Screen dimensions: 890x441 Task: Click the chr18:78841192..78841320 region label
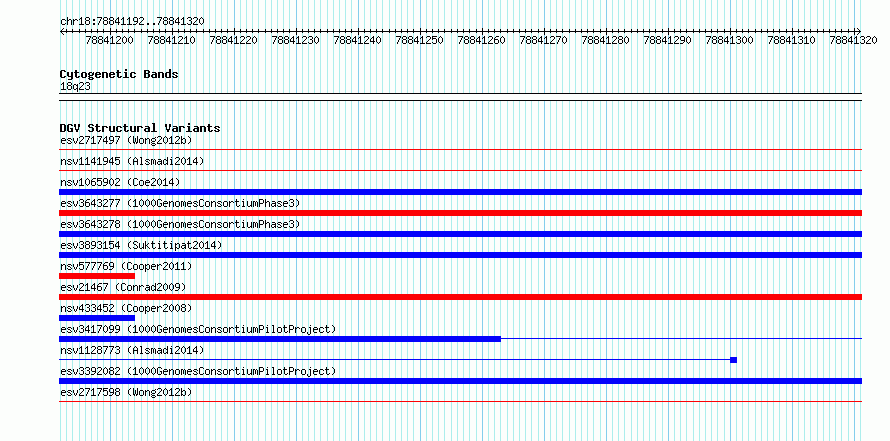(132, 21)
